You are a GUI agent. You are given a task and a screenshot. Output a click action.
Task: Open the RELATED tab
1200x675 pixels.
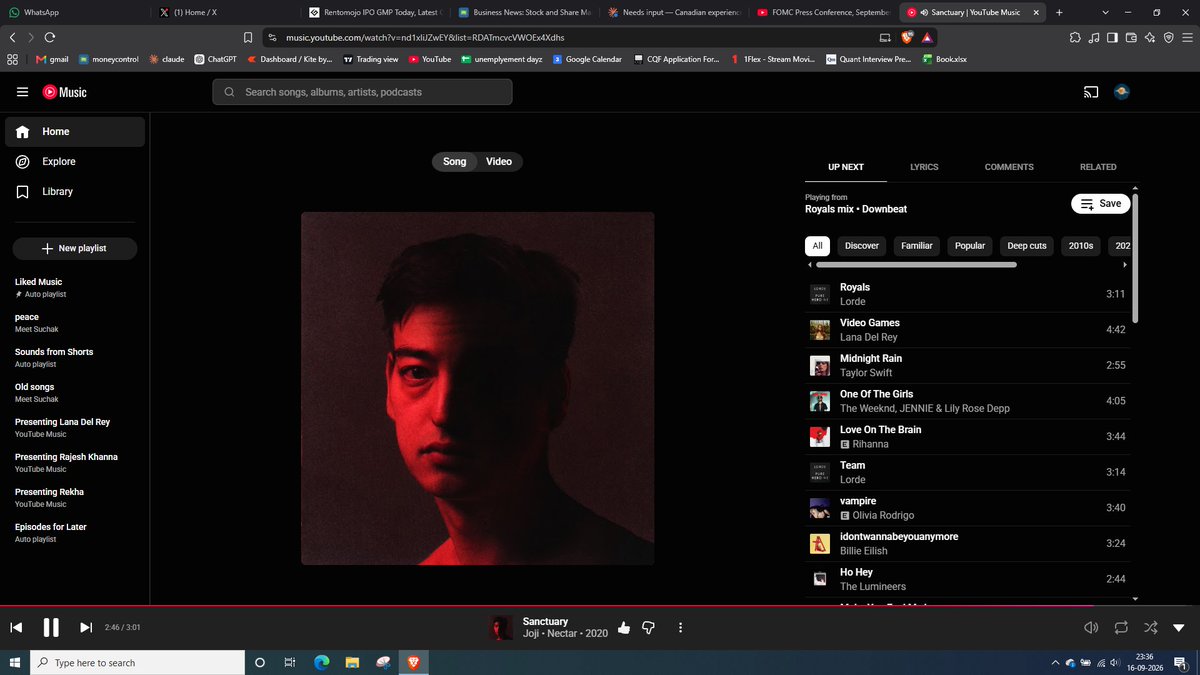click(1098, 167)
